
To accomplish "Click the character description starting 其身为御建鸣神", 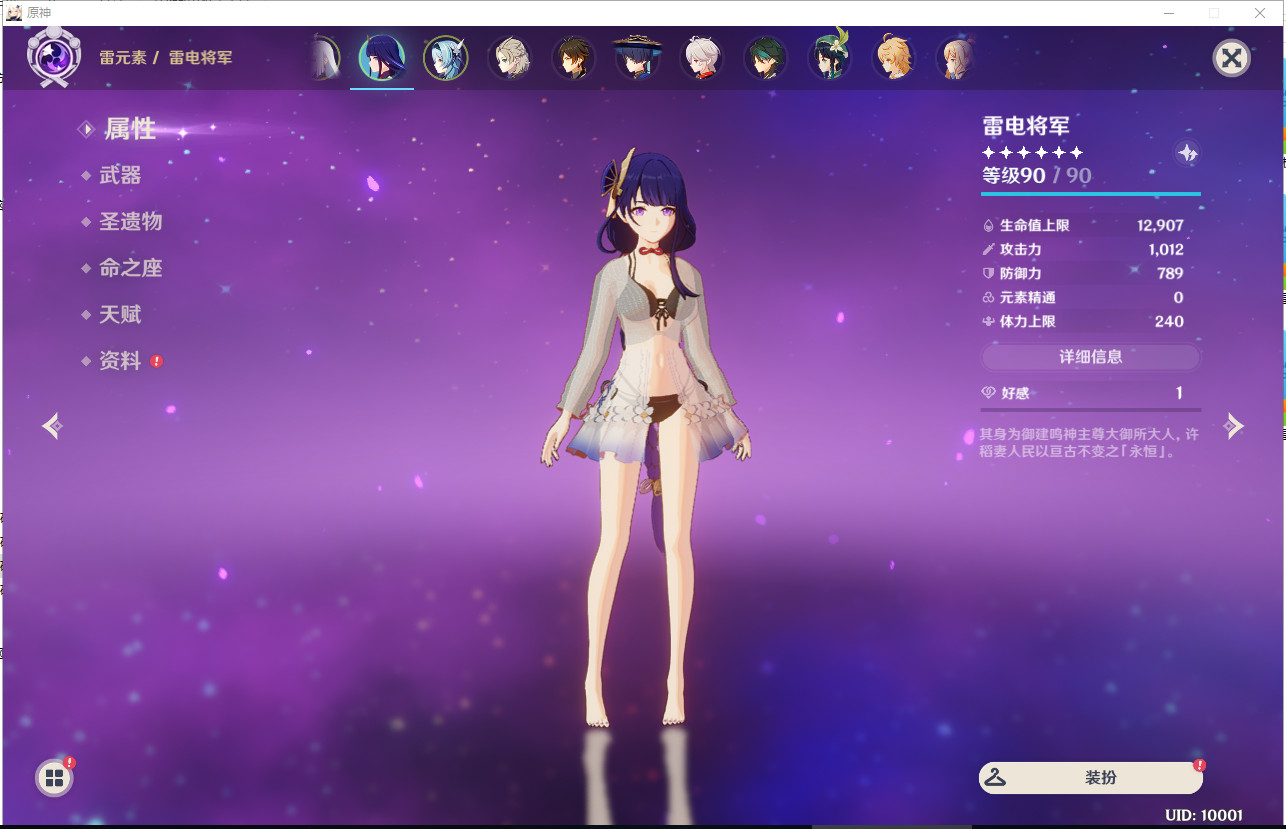I will pos(1089,443).
